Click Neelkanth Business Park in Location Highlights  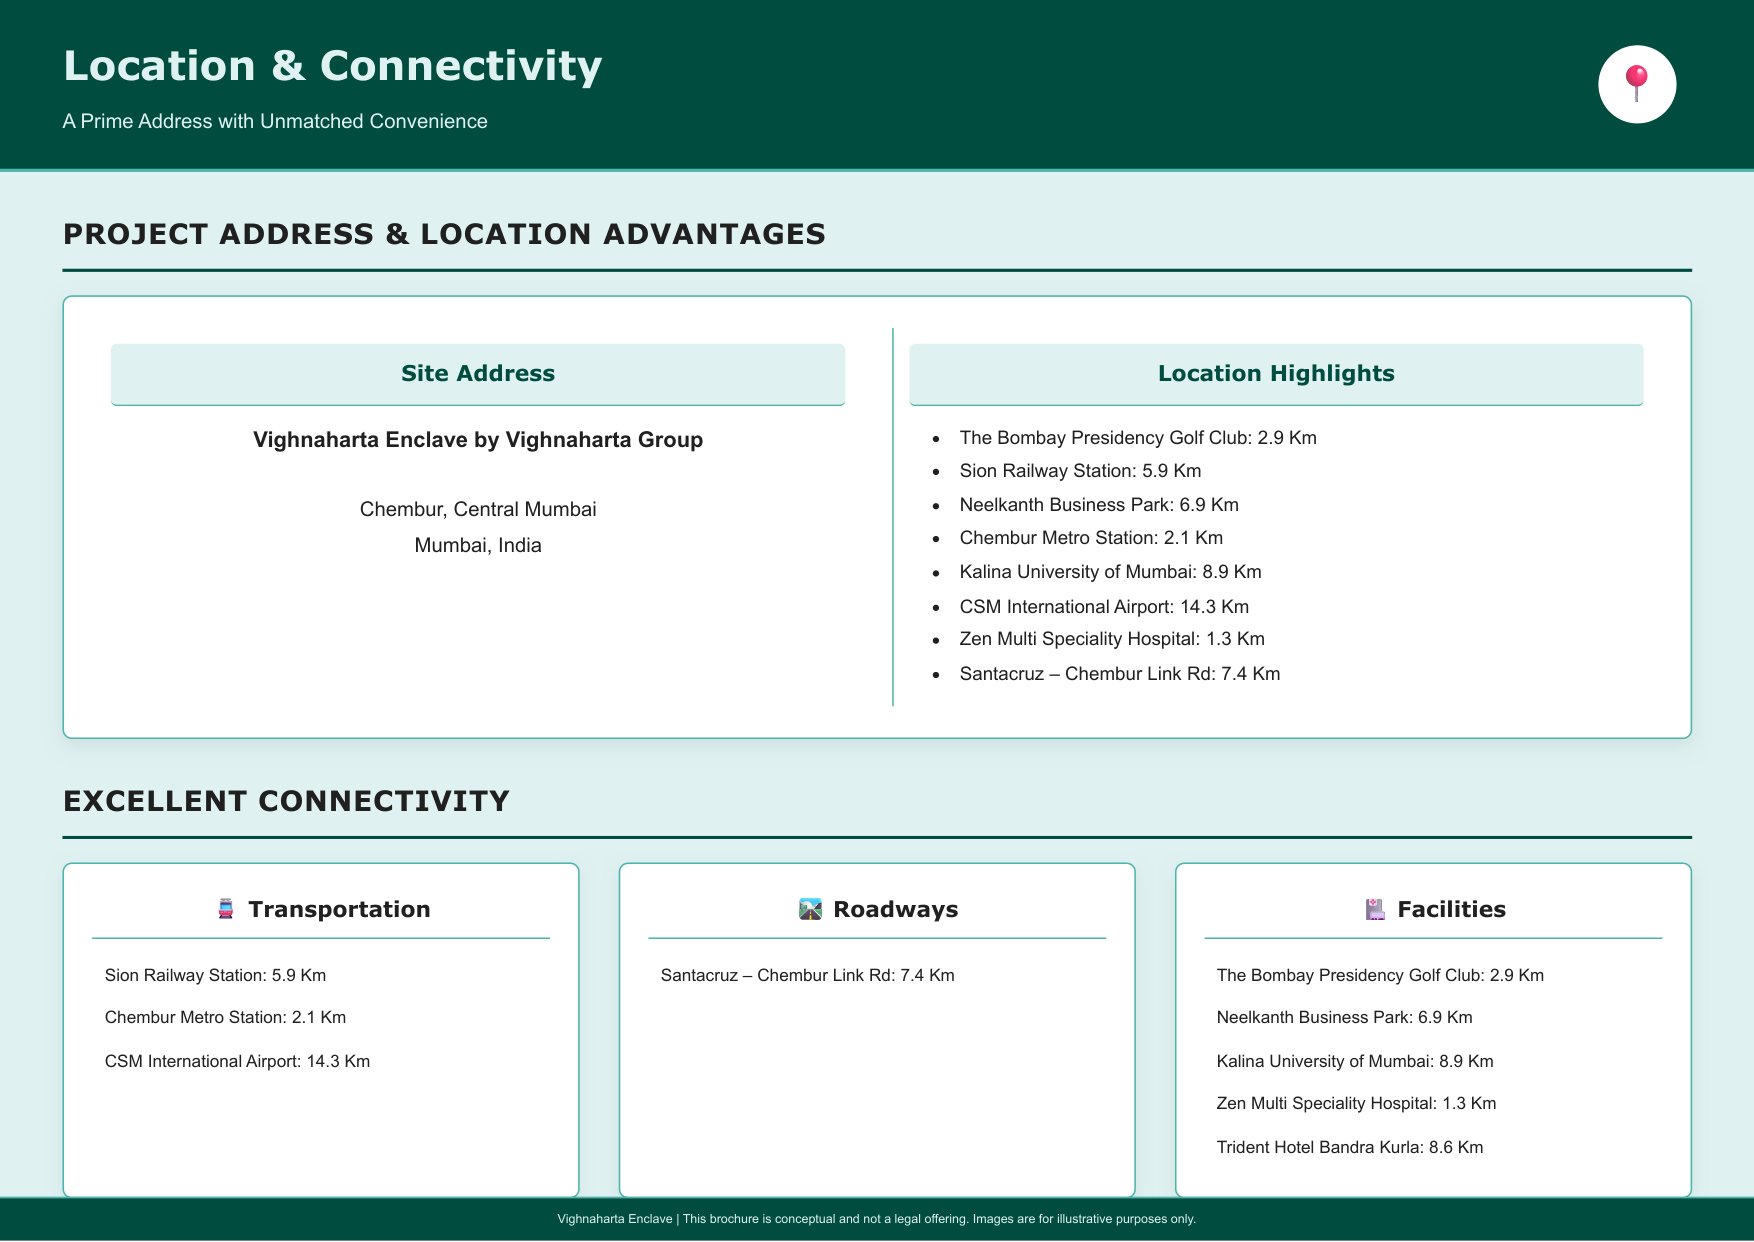(x=1099, y=505)
